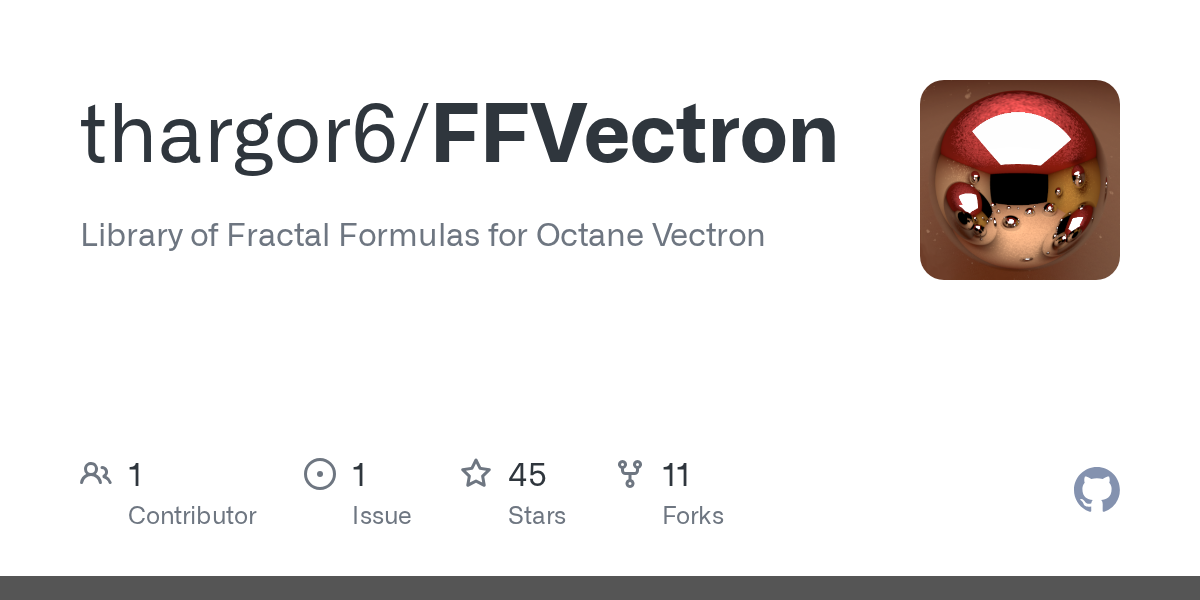Viewport: 1200px width, 600px height.
Task: Click the contributors people icon
Action: point(96,474)
